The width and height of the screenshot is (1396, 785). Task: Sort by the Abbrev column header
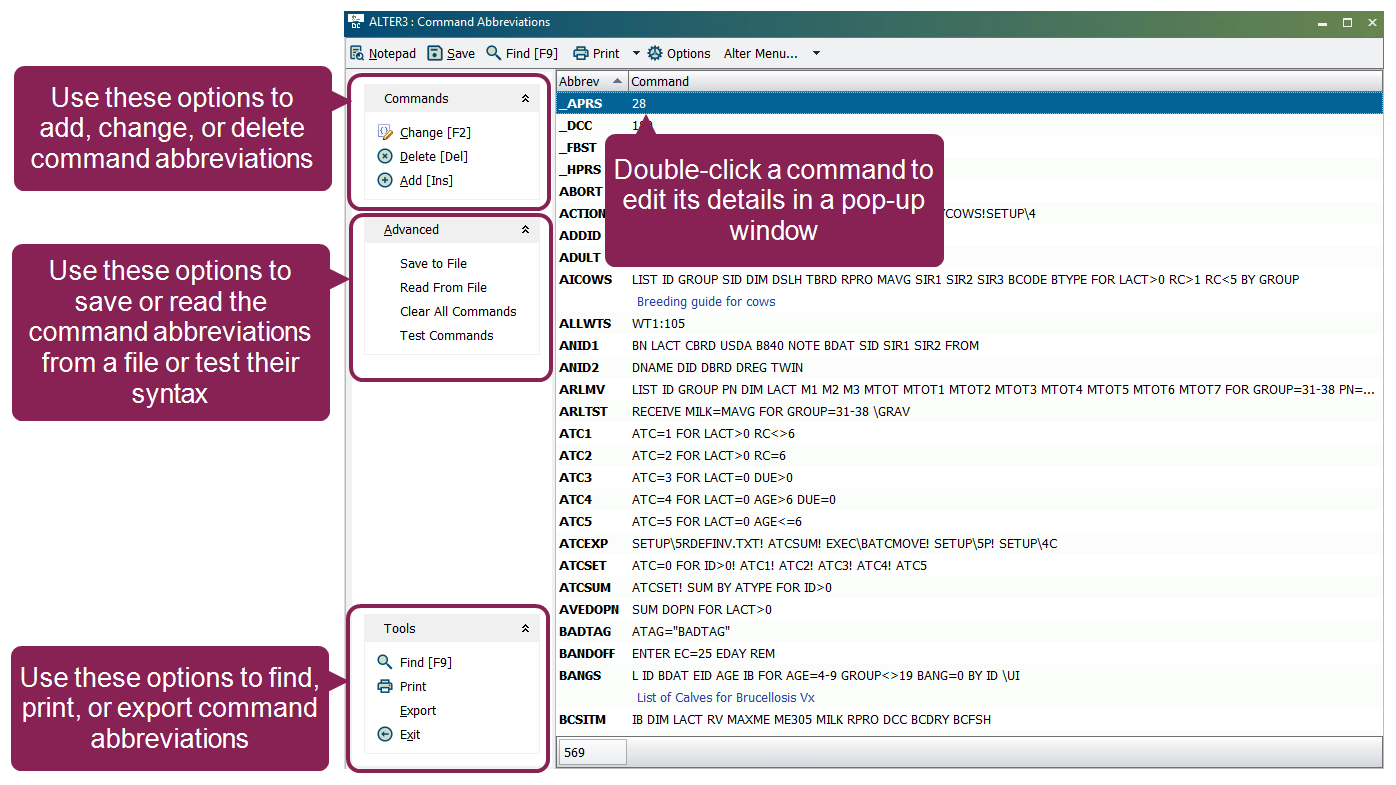(590, 81)
